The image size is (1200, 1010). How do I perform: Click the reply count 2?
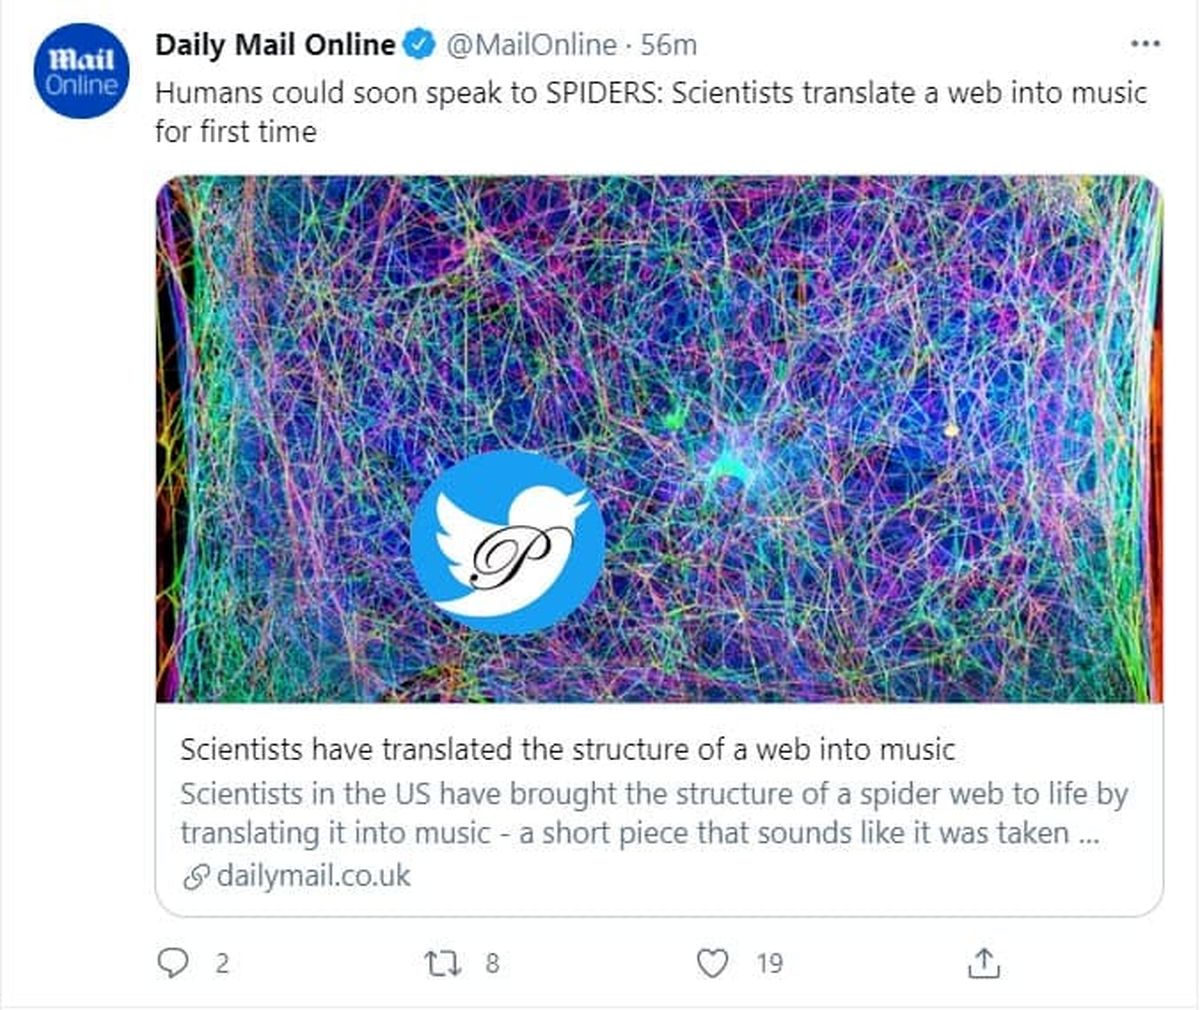pos(222,963)
